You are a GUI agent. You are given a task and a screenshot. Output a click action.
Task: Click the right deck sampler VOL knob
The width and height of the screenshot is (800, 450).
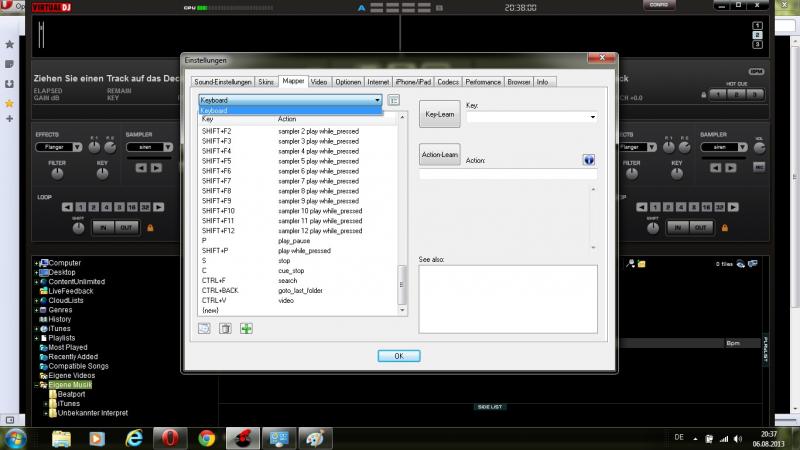click(759, 147)
